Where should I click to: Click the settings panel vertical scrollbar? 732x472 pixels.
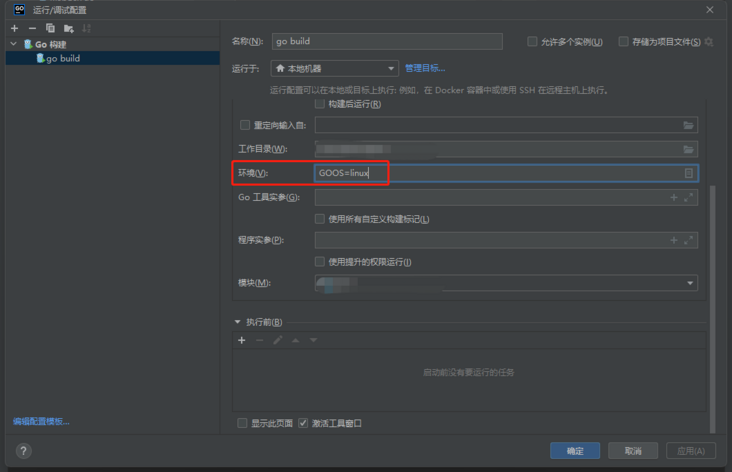click(x=712, y=310)
